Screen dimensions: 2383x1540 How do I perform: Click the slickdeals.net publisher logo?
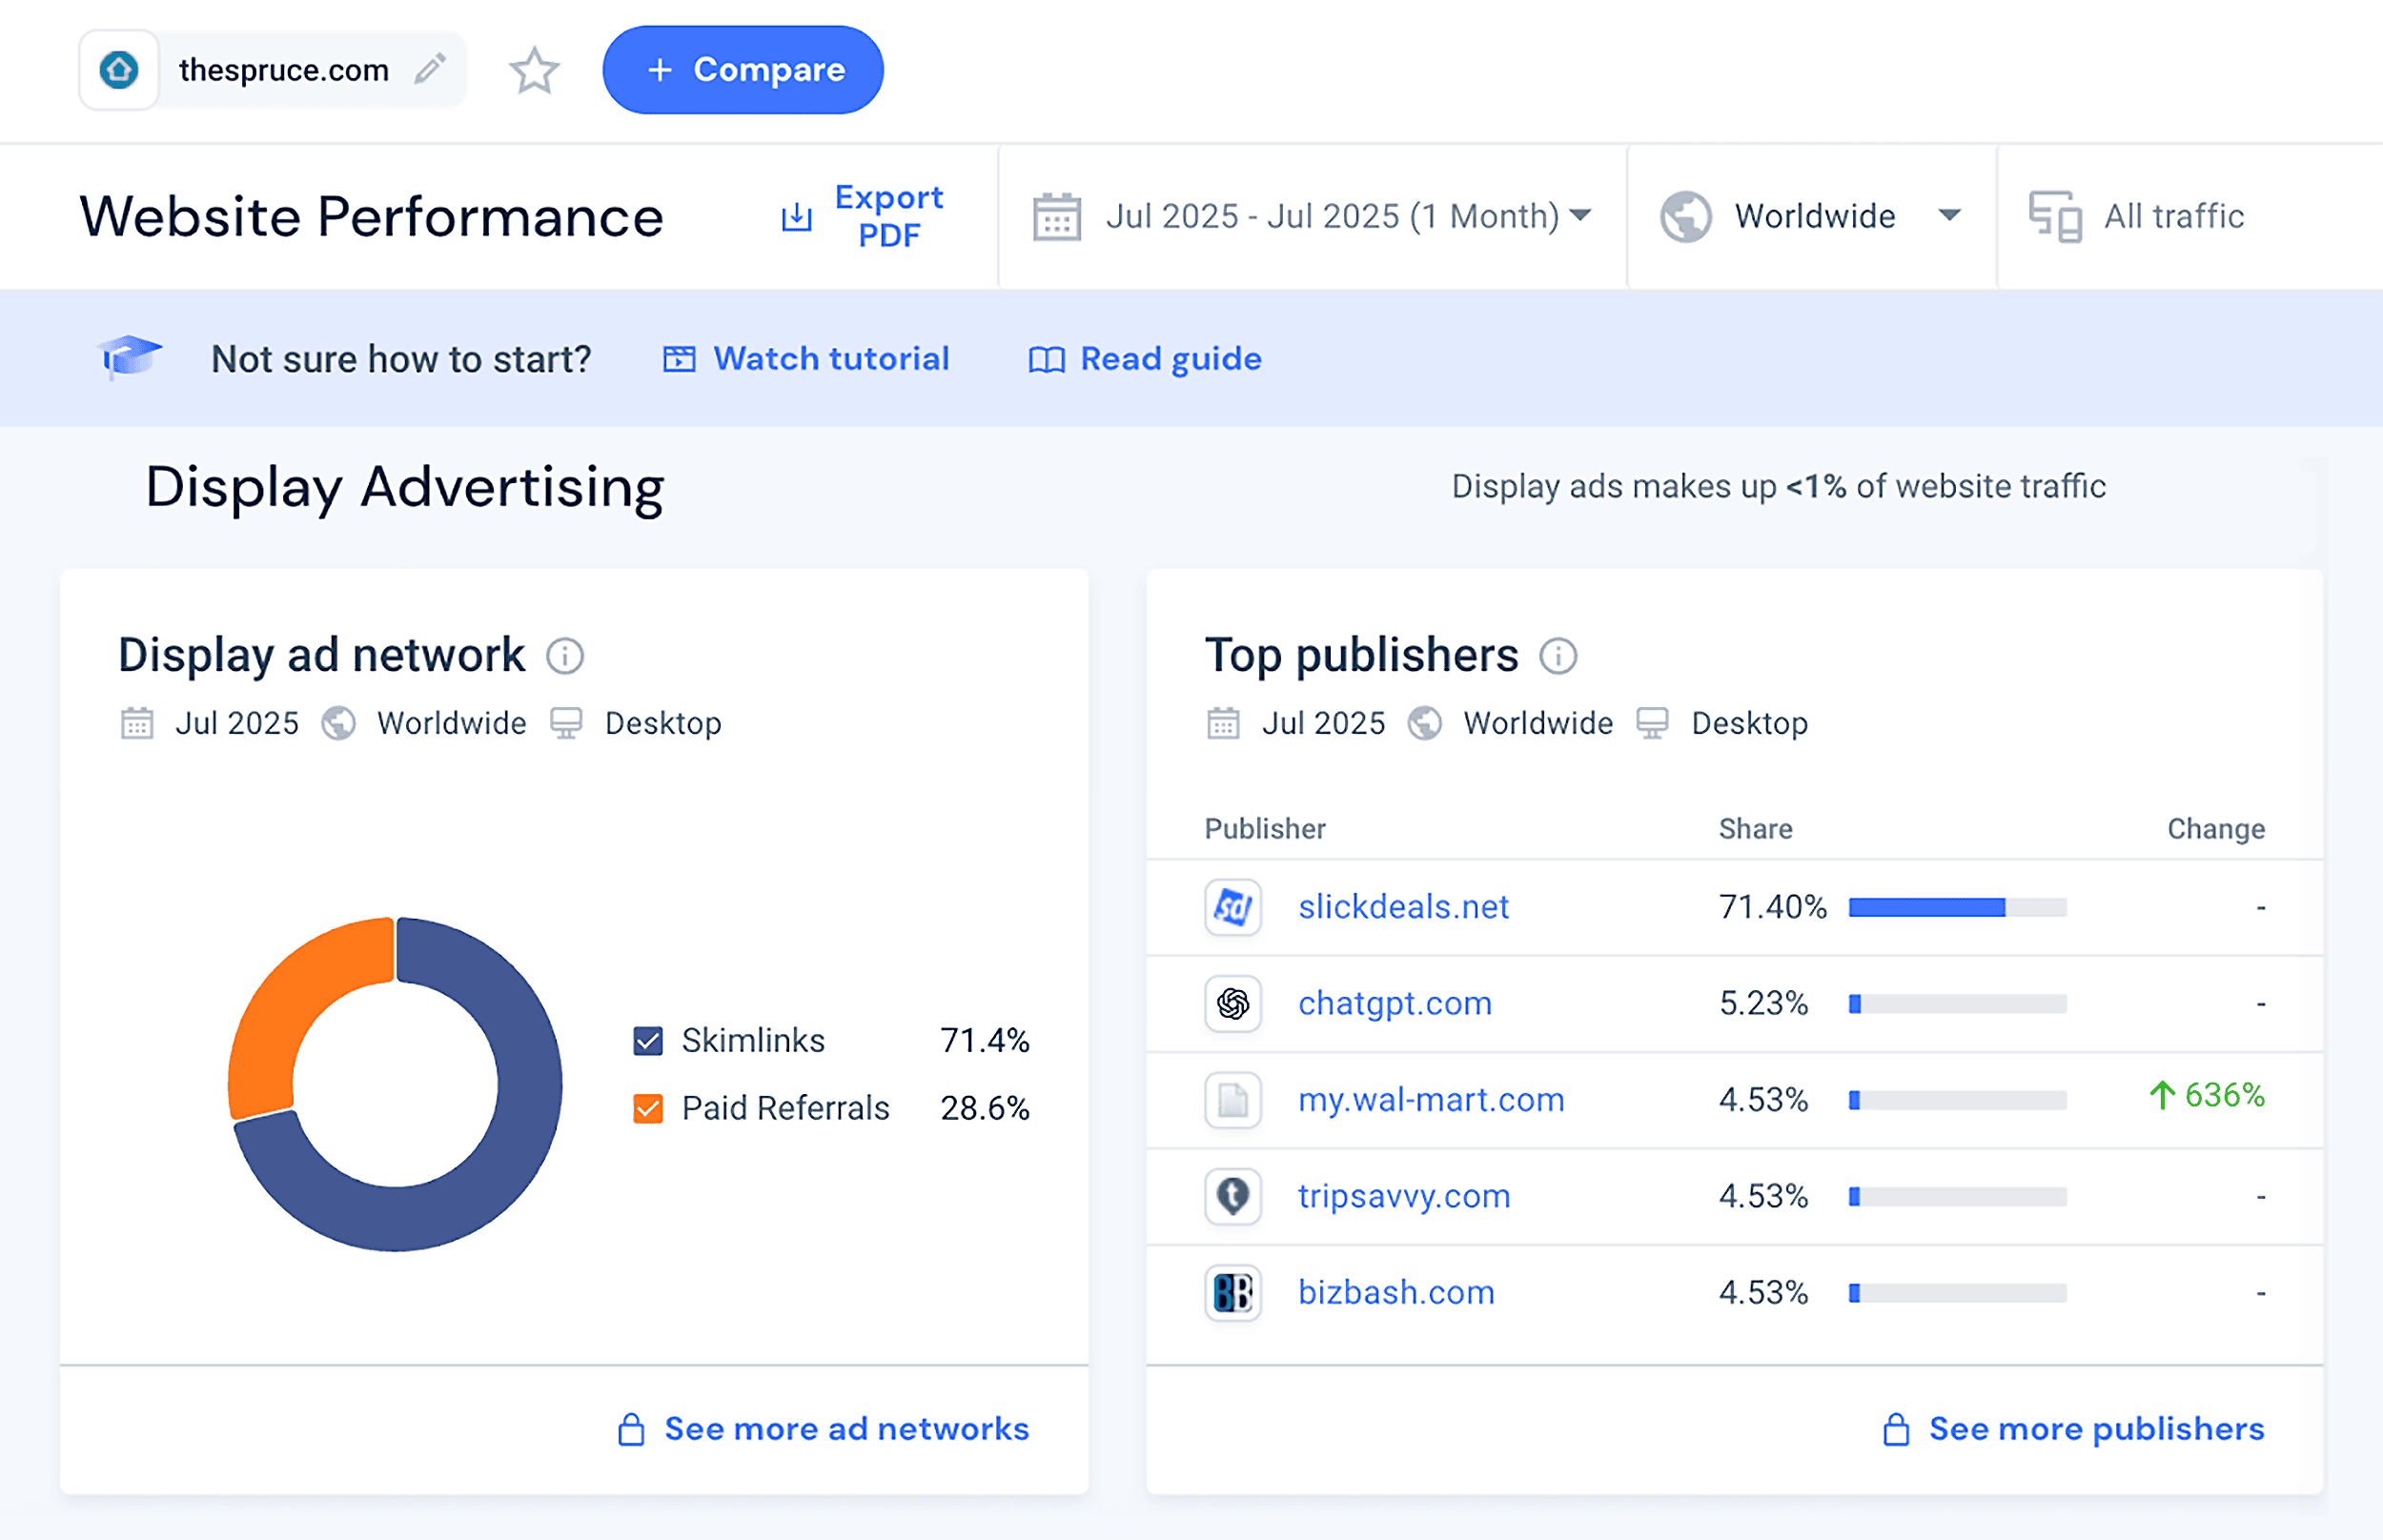(x=1232, y=907)
